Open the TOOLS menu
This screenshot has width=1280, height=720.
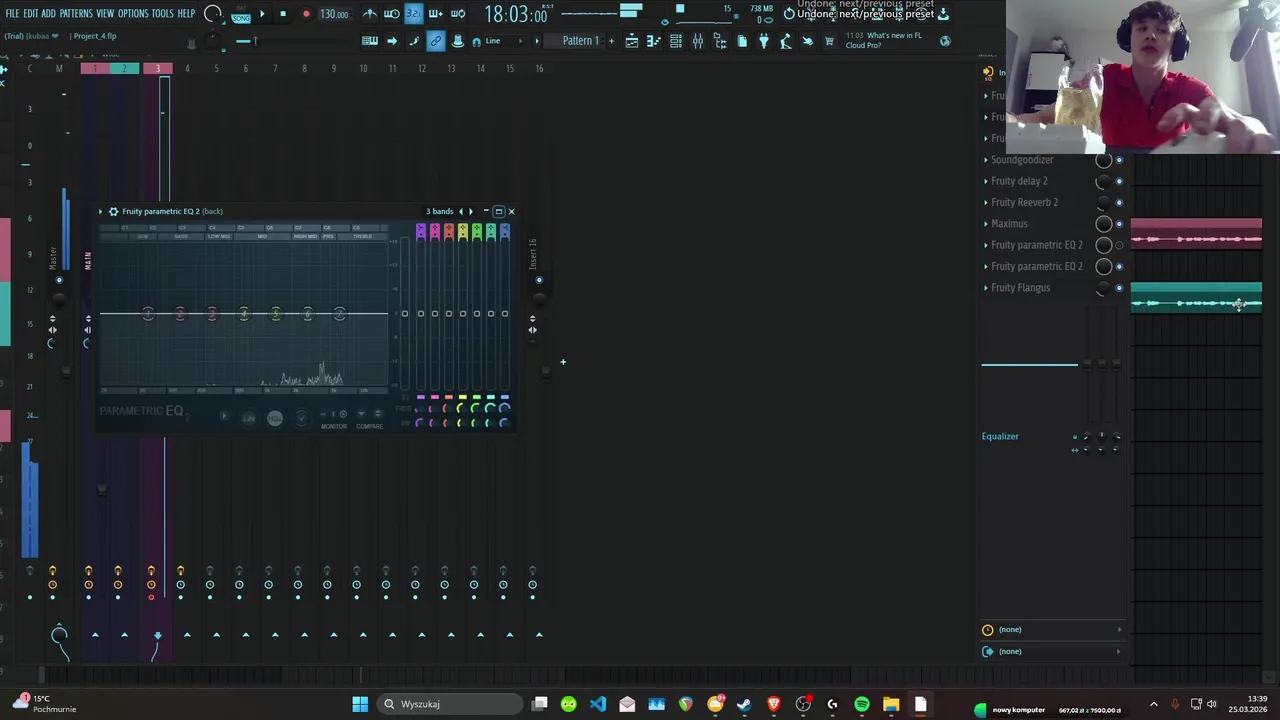click(163, 14)
